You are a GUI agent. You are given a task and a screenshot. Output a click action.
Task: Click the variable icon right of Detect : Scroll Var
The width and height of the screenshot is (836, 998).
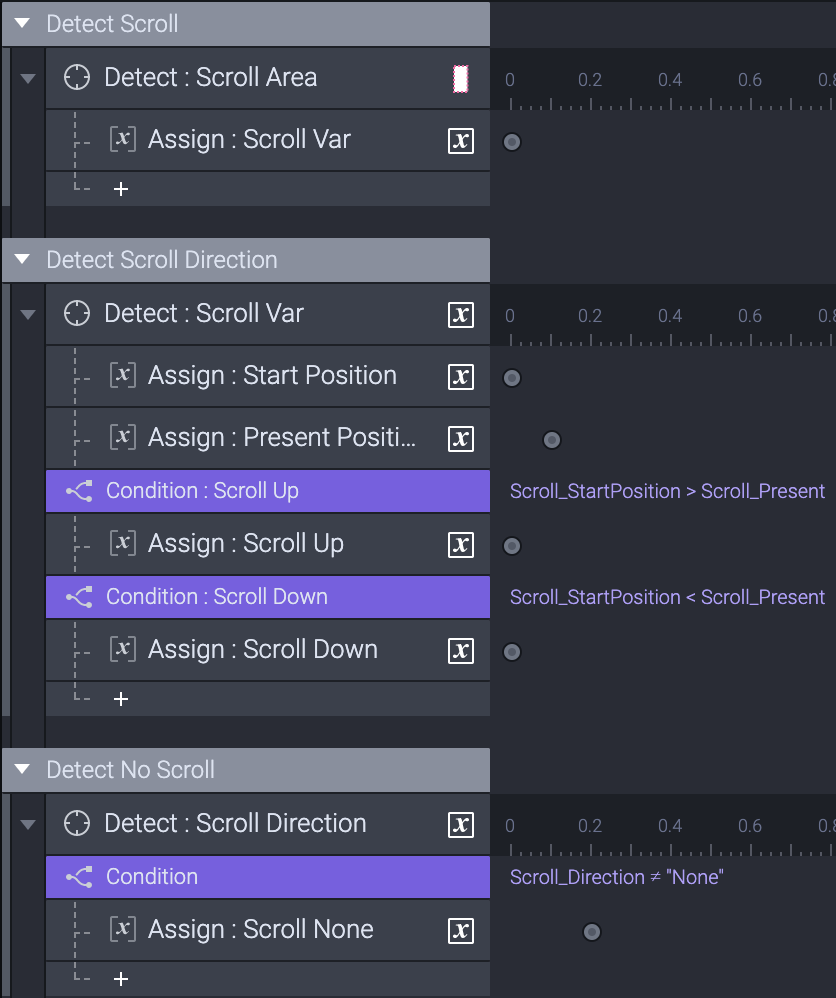pos(461,314)
